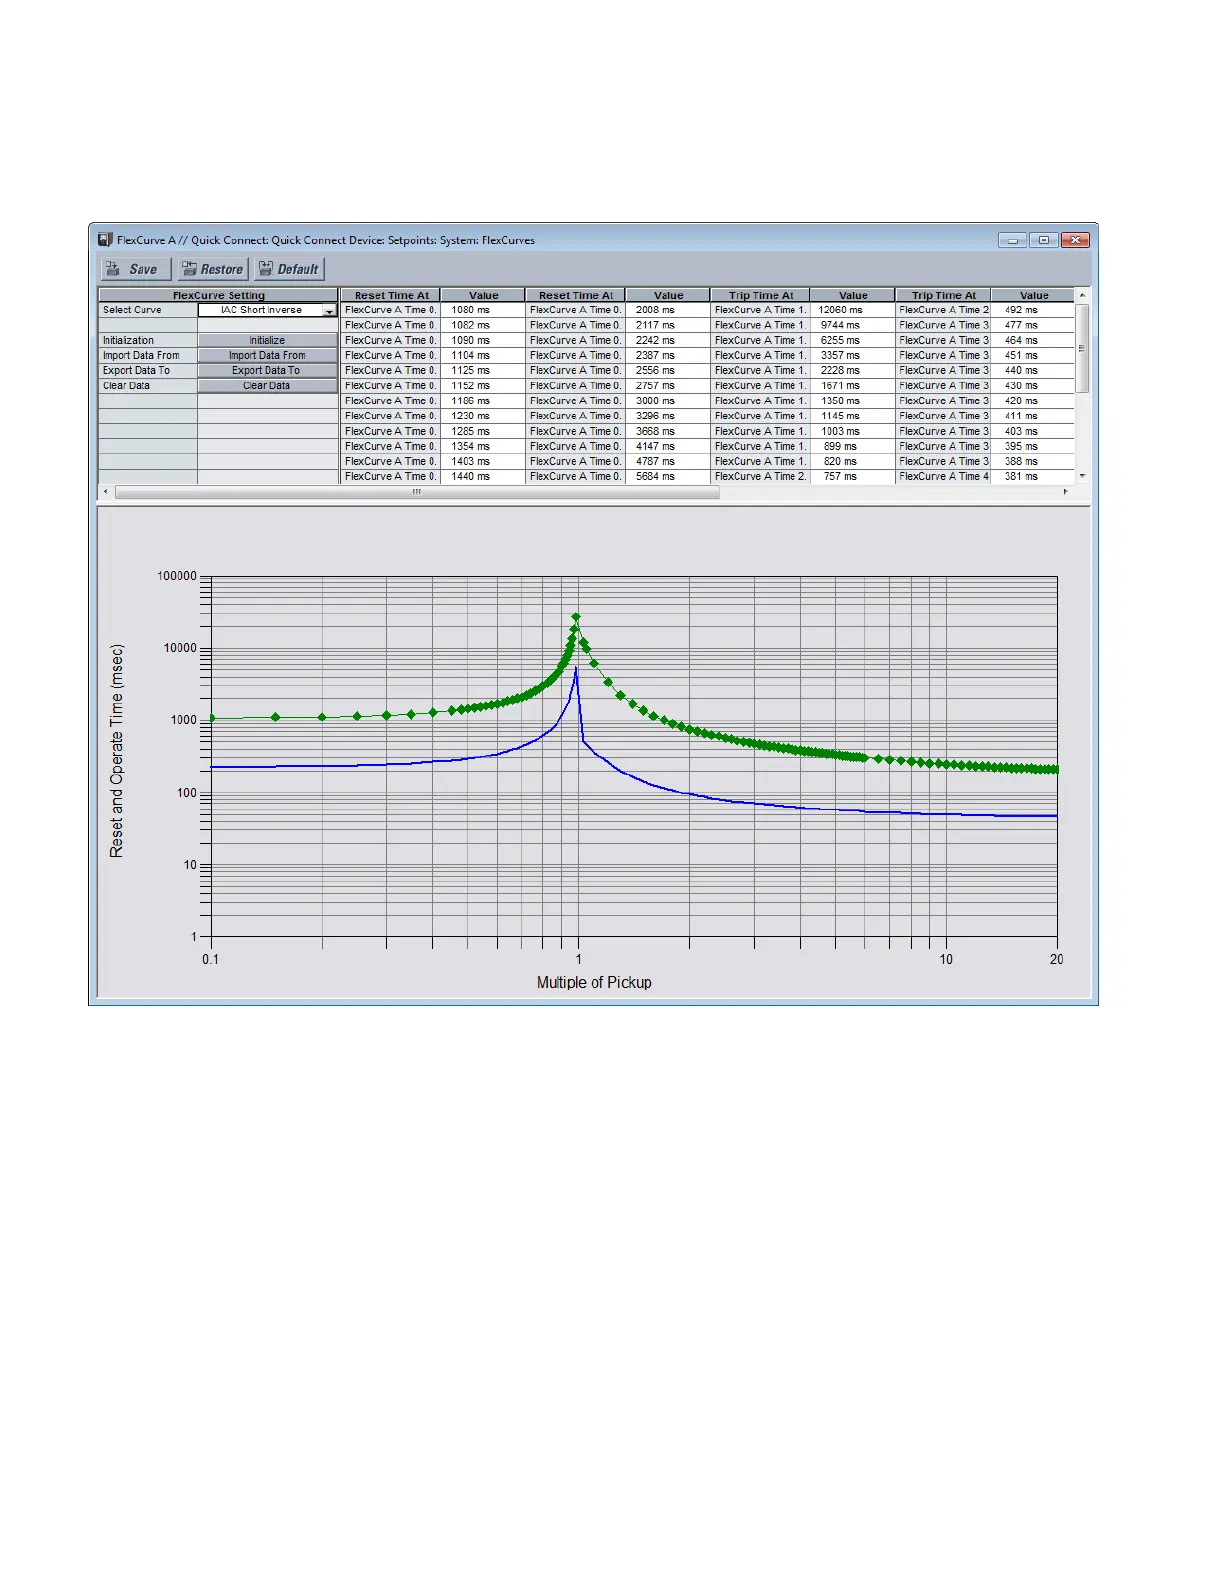
Task: Click the table's vertical scrollbar thumb
Action: [x=1082, y=348]
